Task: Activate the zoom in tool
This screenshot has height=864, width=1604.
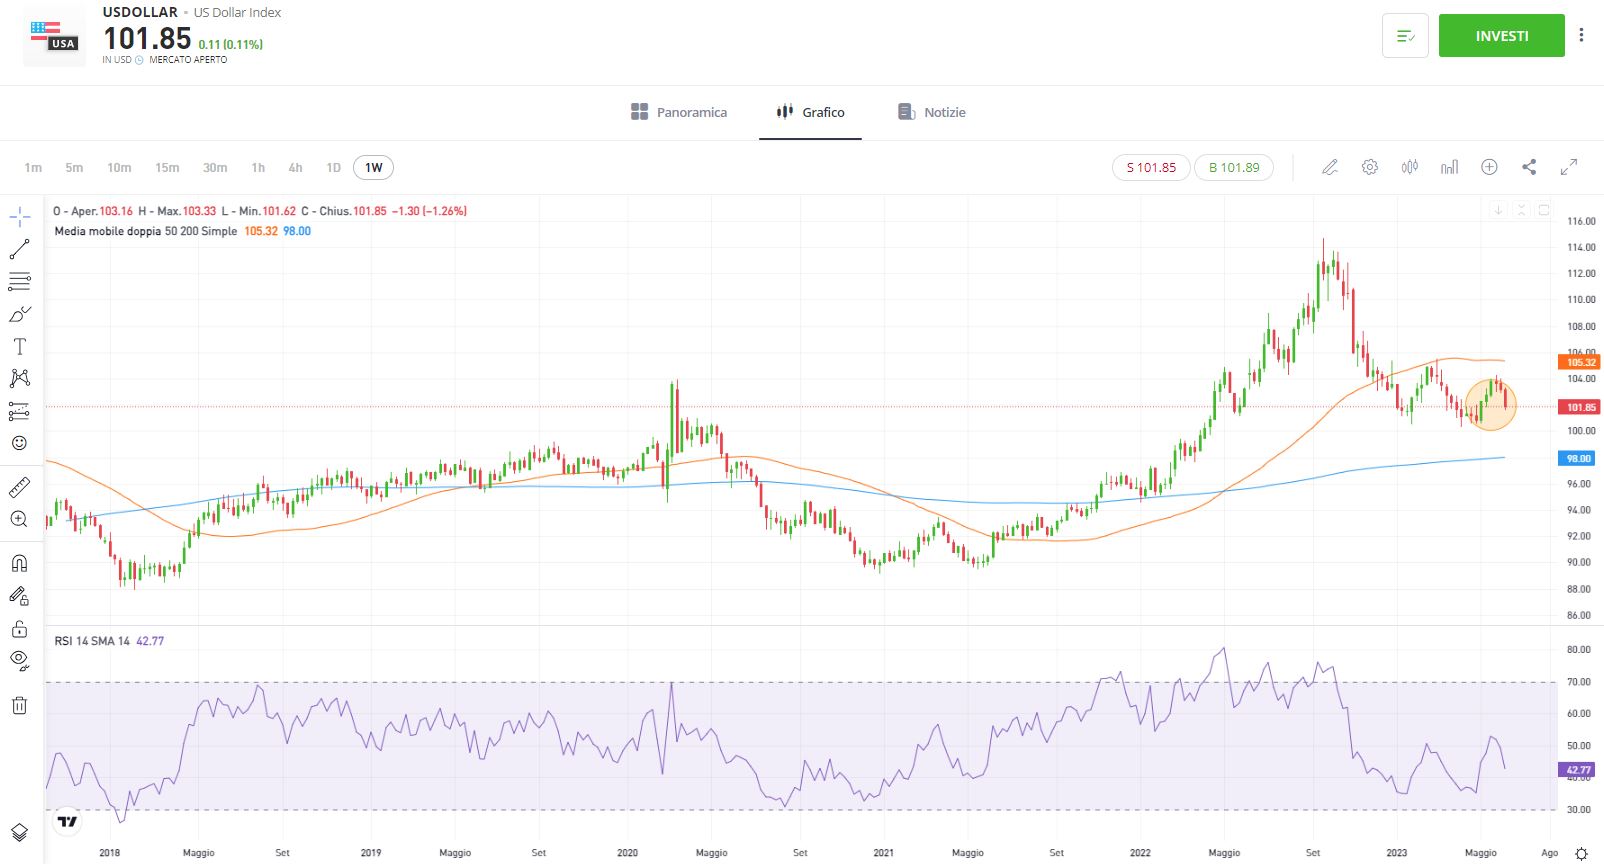Action: click(19, 519)
